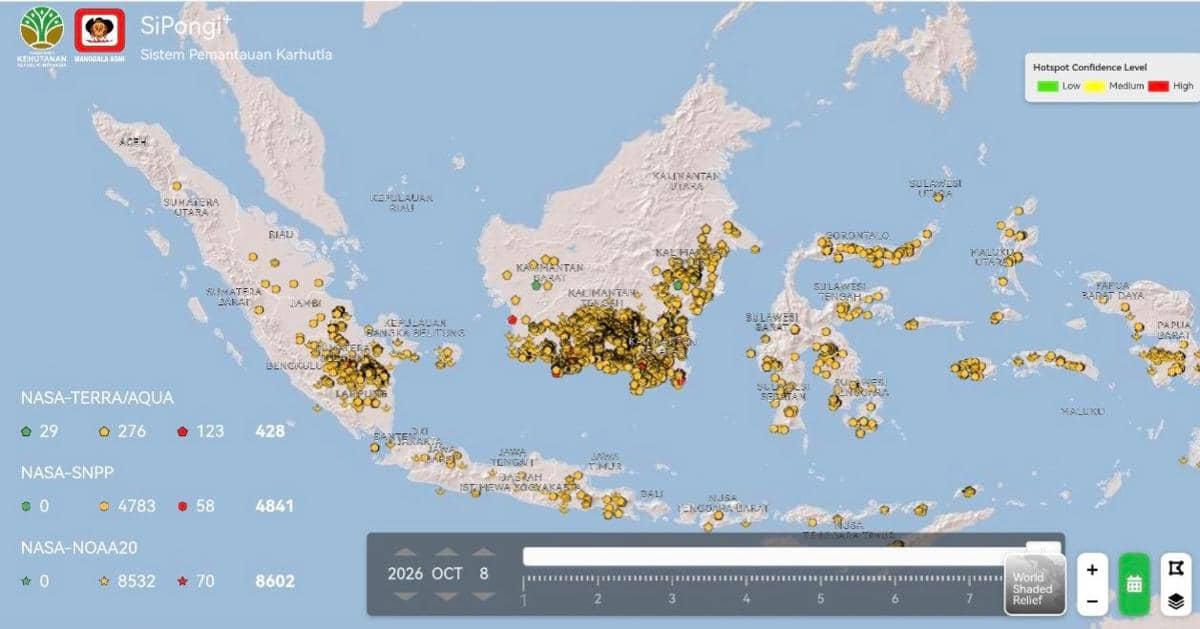This screenshot has height=629, width=1200.
Task: Click timeline tick labeled 6
Action: tap(895, 600)
